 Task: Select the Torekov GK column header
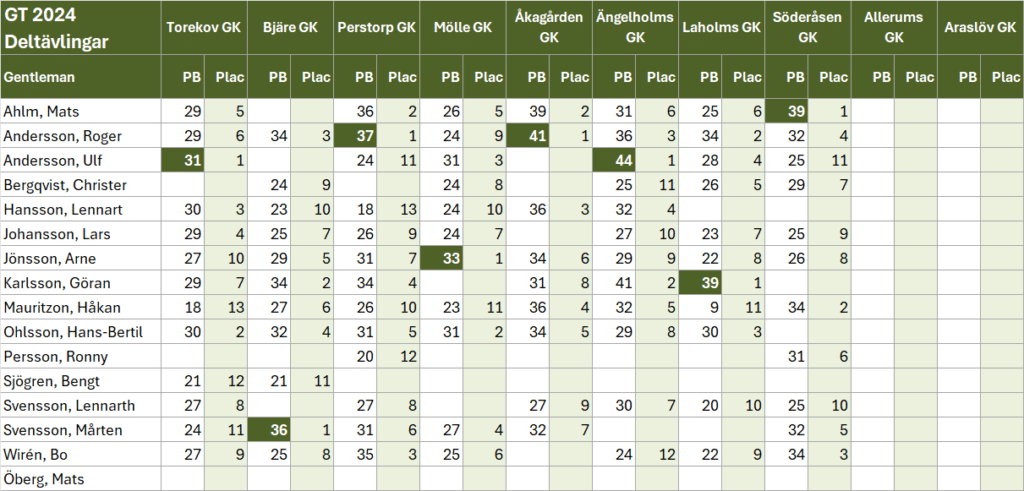point(204,28)
